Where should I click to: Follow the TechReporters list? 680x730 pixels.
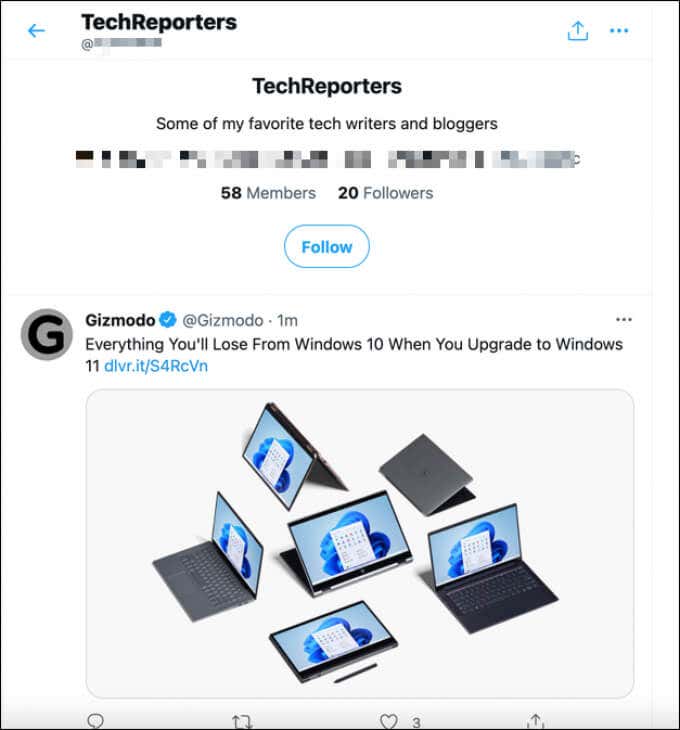pyautogui.click(x=327, y=246)
